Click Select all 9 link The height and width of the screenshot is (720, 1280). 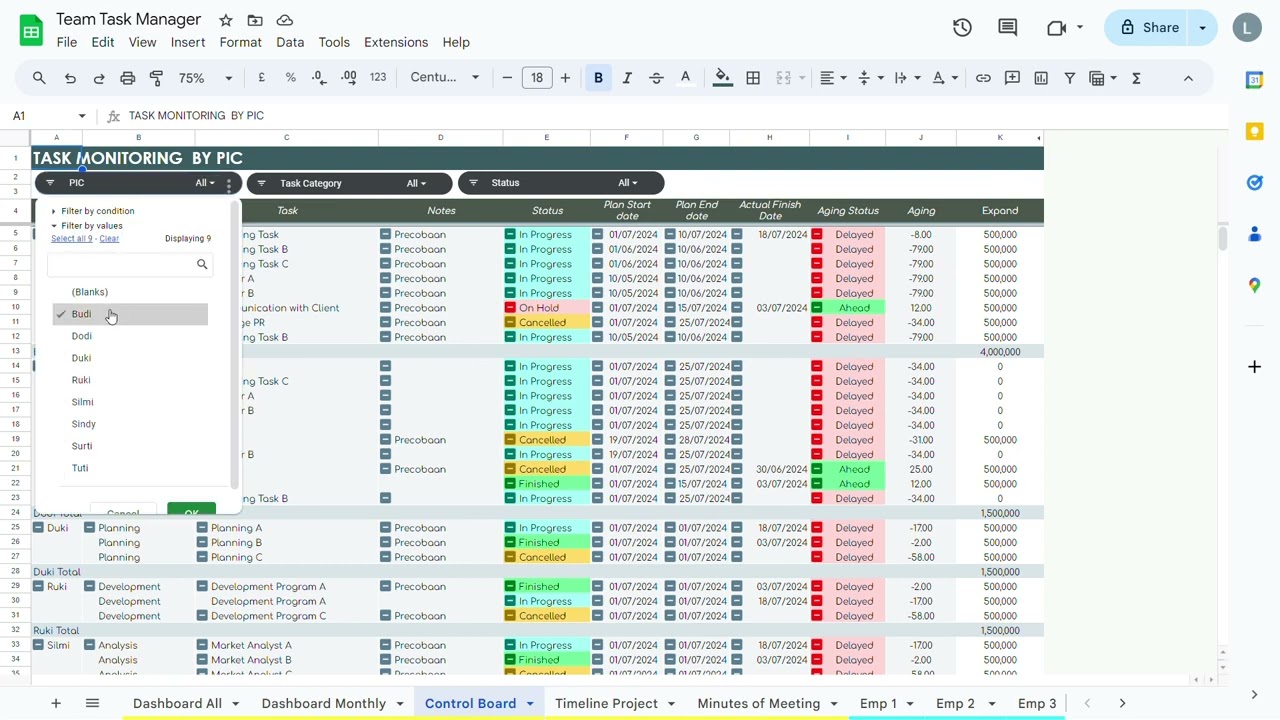(x=72, y=239)
